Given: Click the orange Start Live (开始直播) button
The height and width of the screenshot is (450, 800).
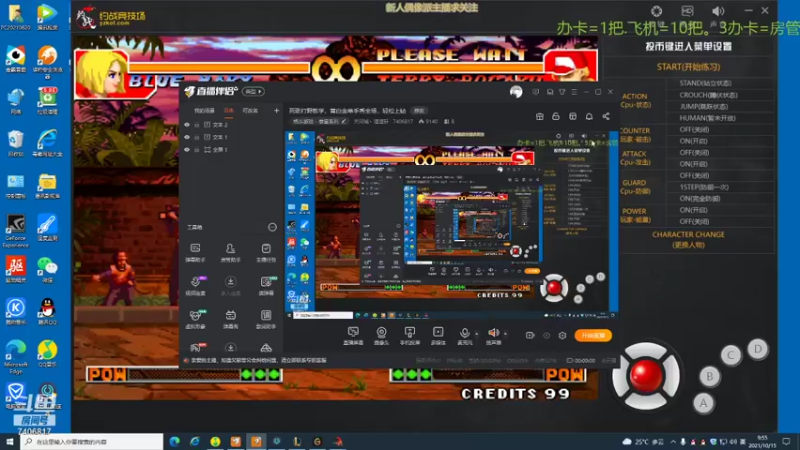Looking at the screenshot, I should 593,335.
